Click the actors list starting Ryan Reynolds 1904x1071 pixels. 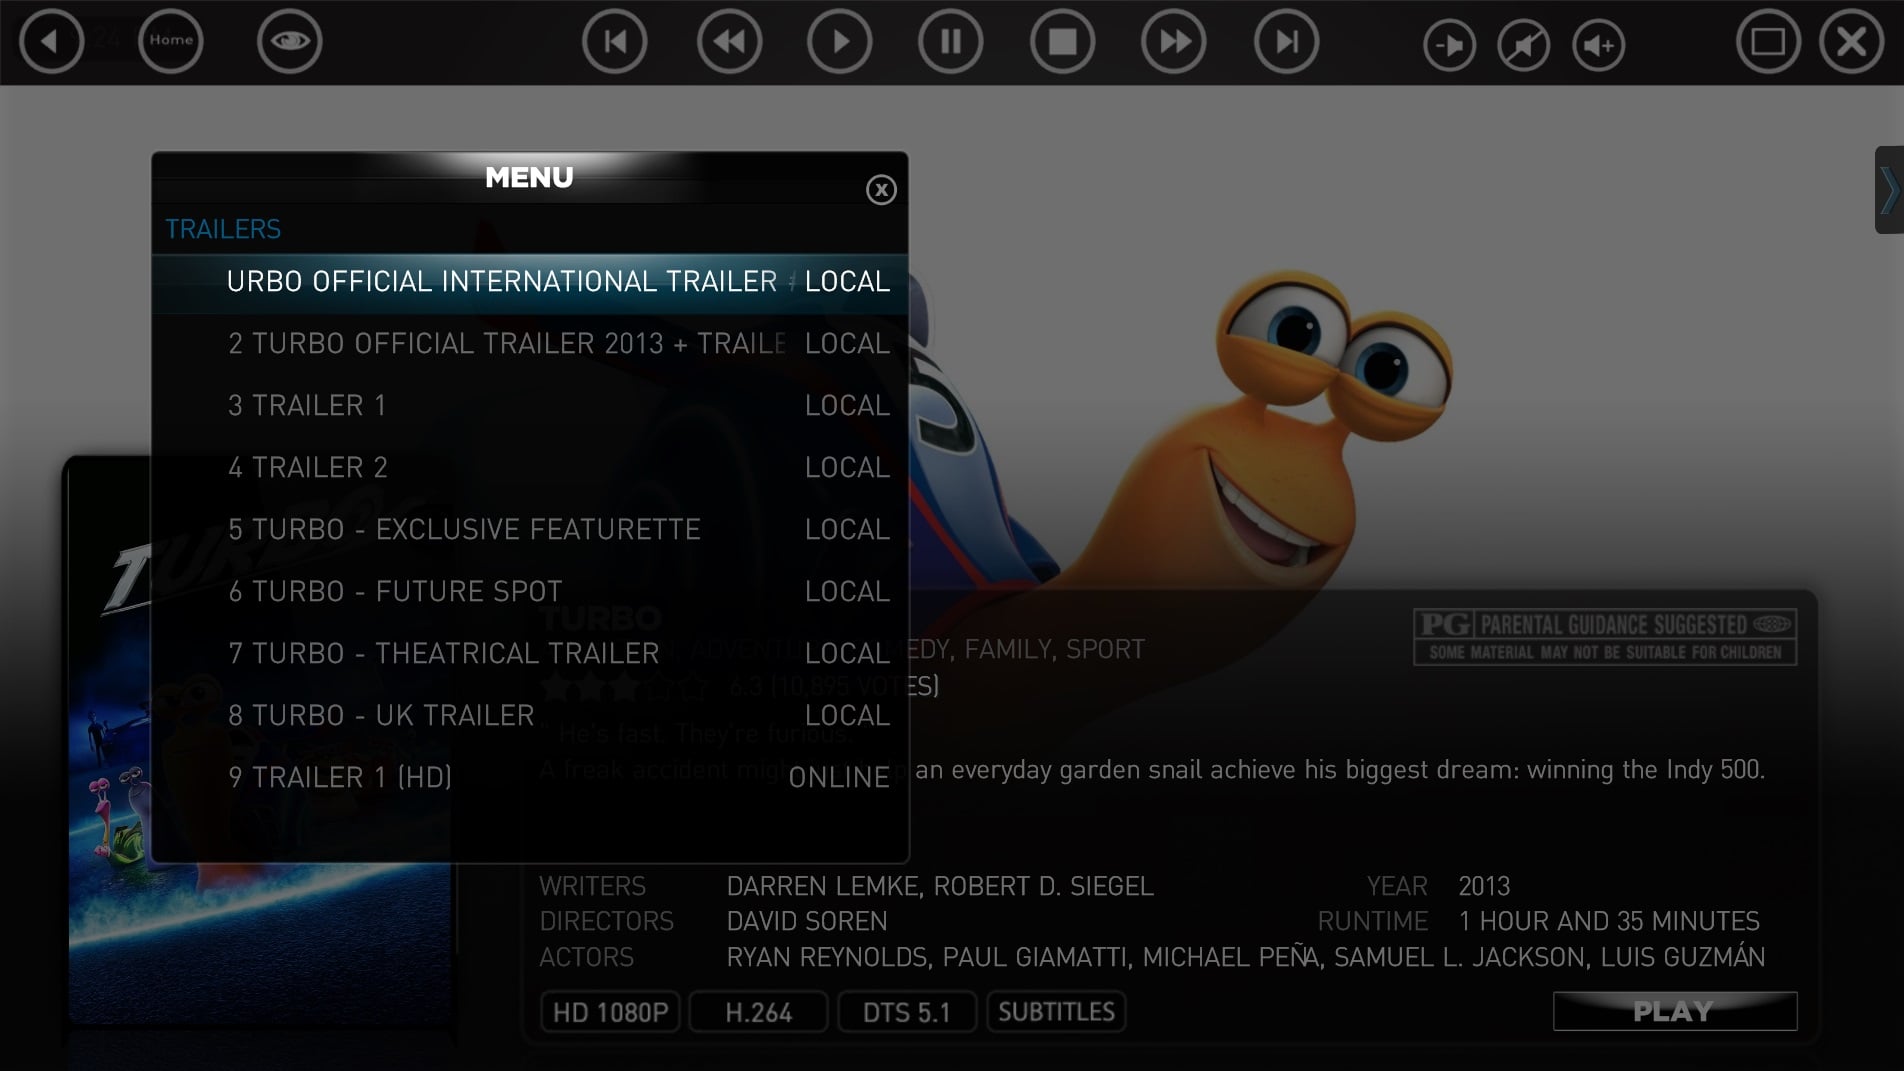(x=1246, y=957)
